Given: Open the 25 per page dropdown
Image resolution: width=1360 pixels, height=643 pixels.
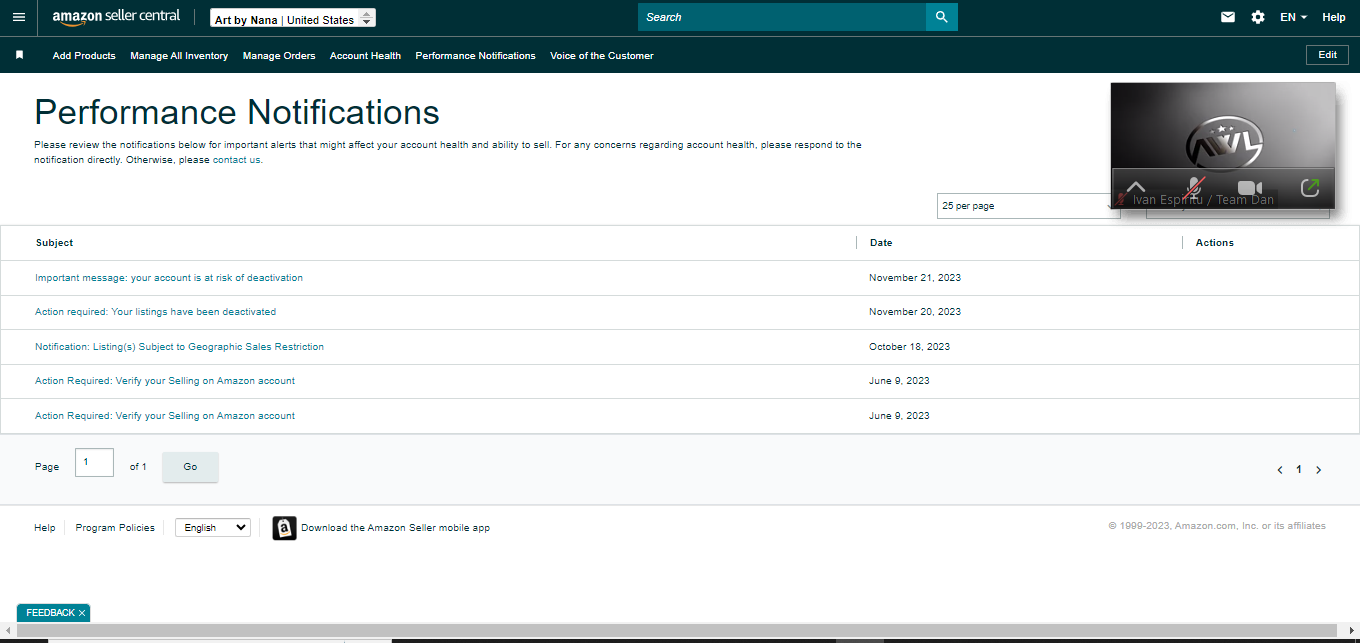Looking at the screenshot, I should point(1028,205).
